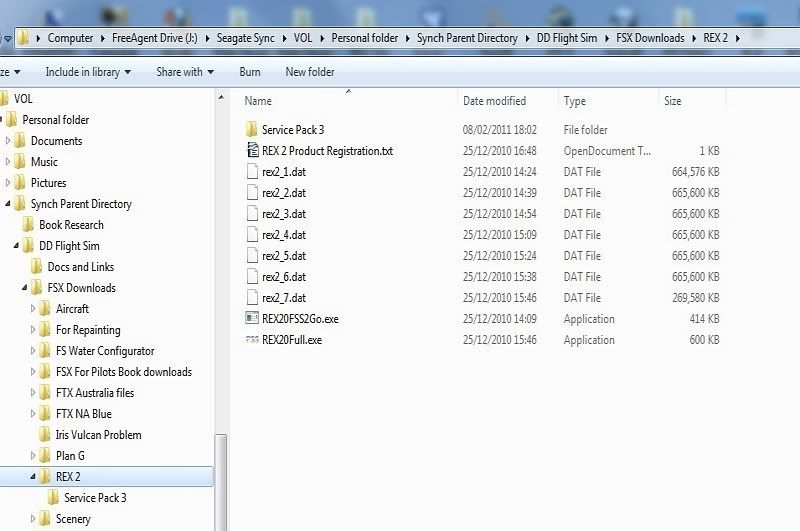Navigate to Synch Parent Directory in address bar
The height and width of the screenshot is (531, 800).
(x=467, y=38)
